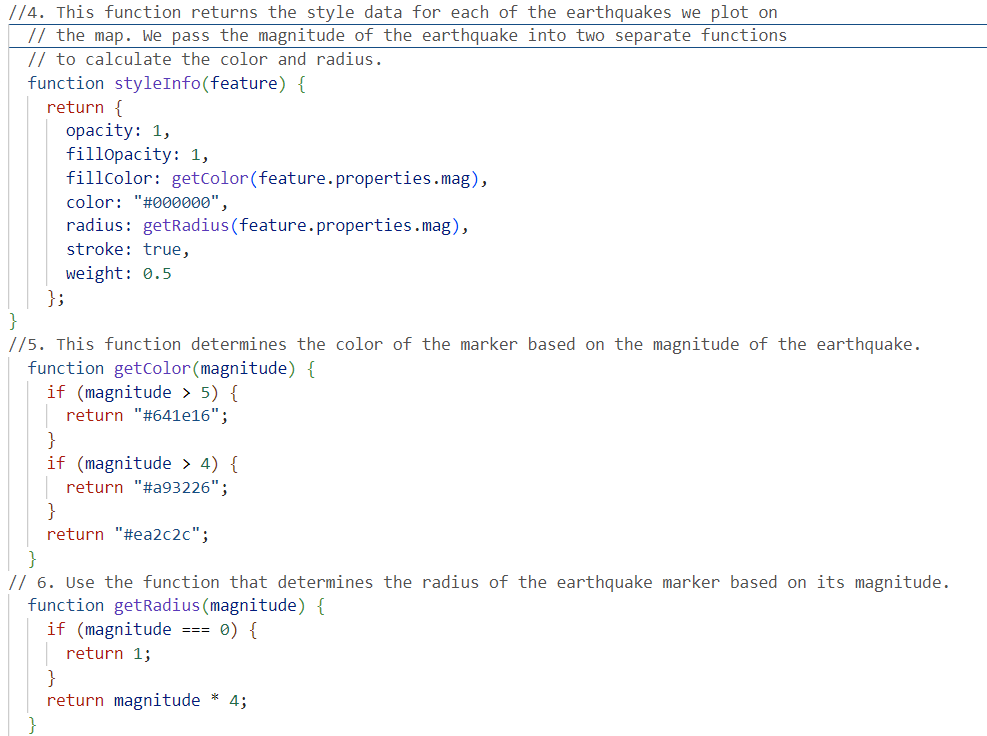
Task: Click the "#ea2c2c" return string
Action: tap(157, 535)
